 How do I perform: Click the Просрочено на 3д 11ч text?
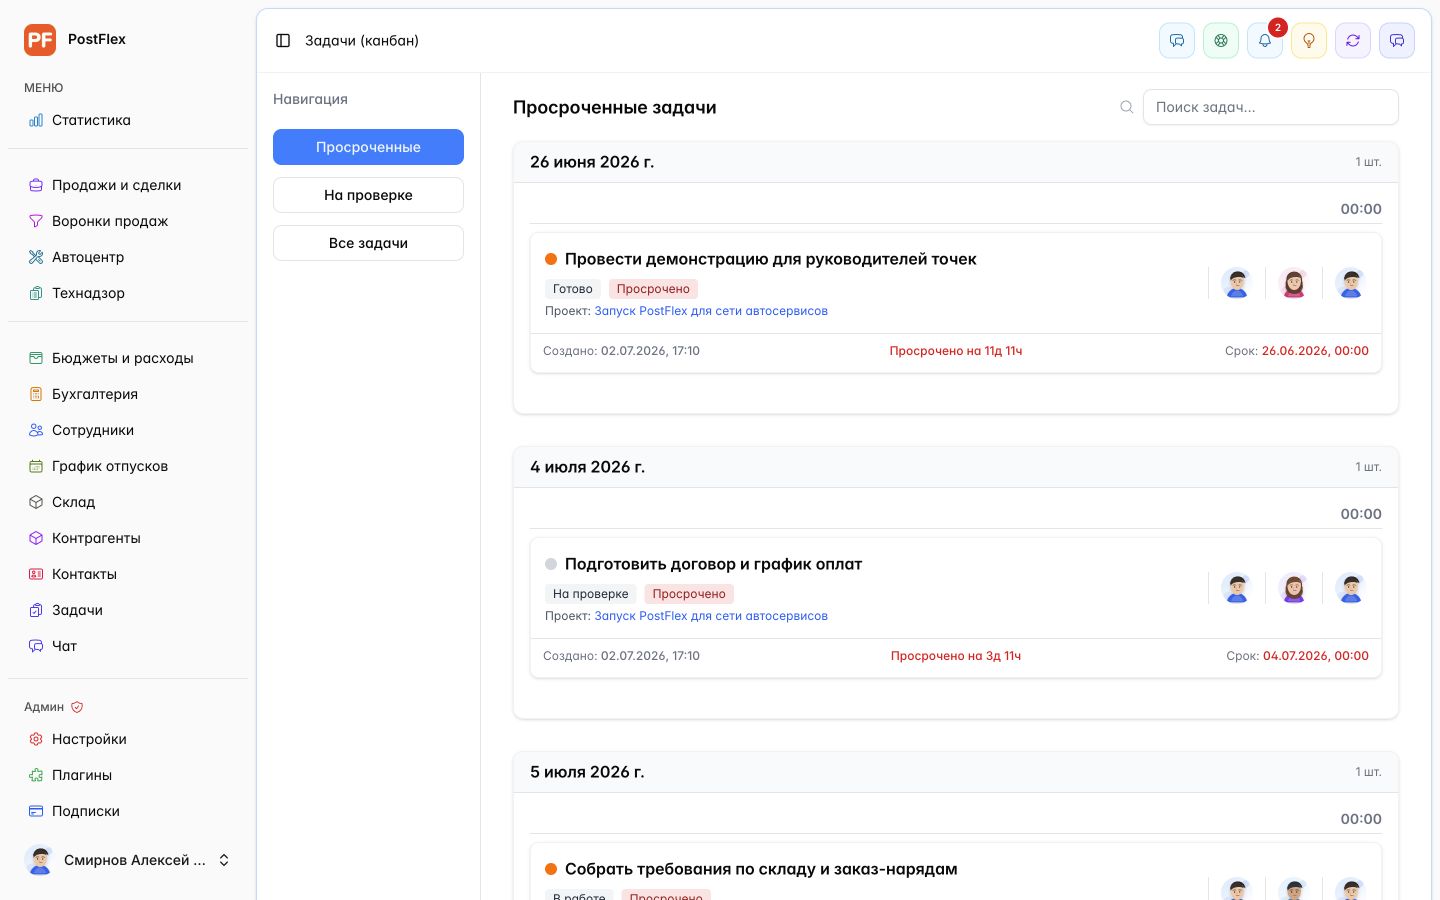click(x=956, y=656)
